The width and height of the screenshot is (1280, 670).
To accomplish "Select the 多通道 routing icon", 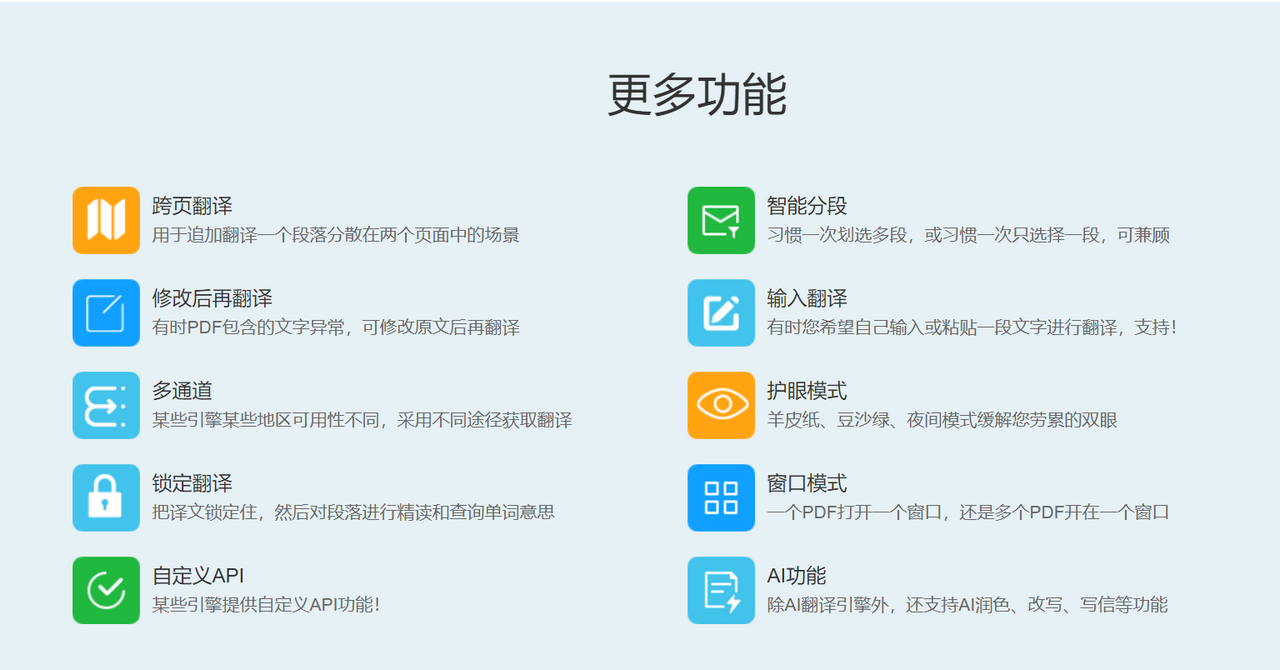I will click(x=106, y=405).
